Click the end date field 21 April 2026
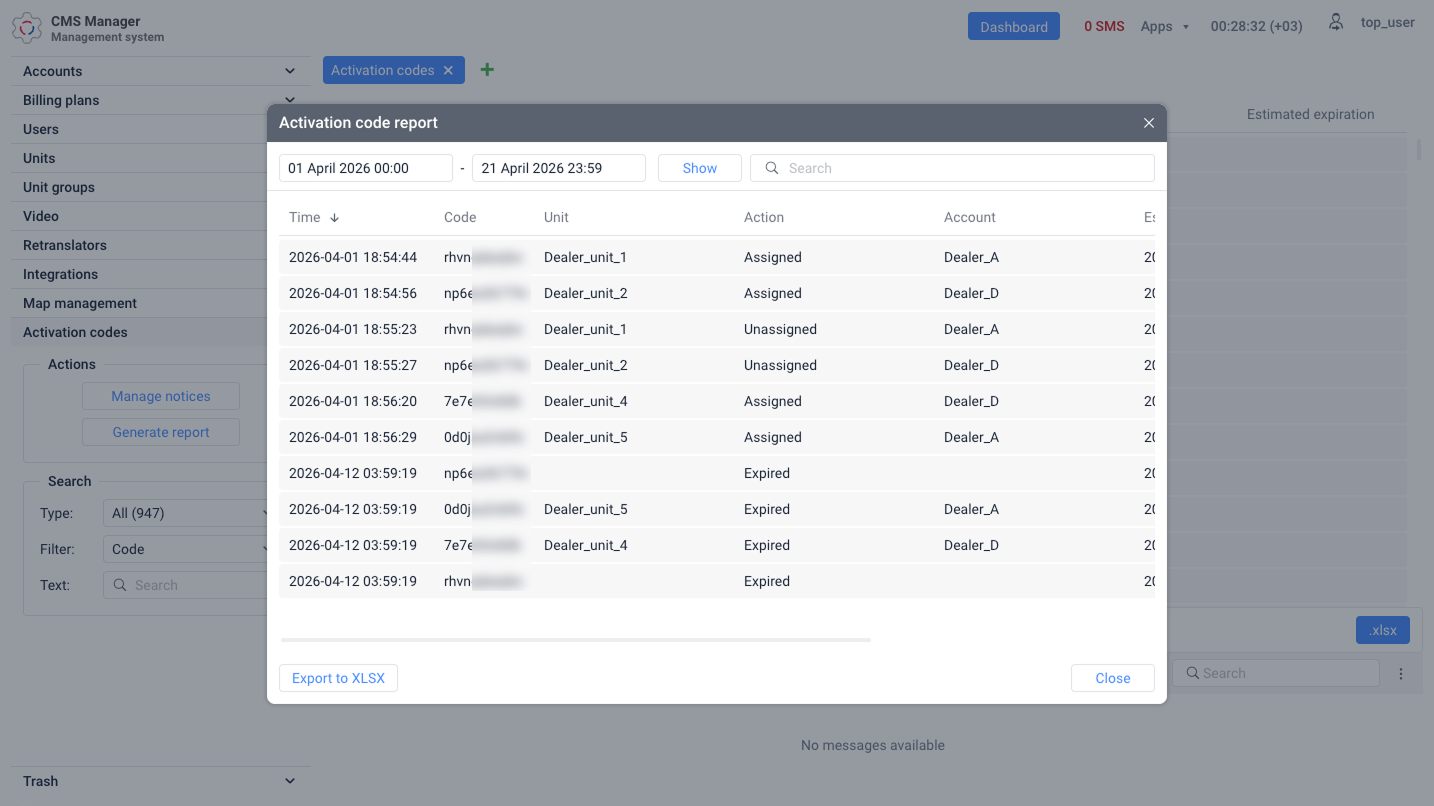1434x806 pixels. click(x=559, y=168)
